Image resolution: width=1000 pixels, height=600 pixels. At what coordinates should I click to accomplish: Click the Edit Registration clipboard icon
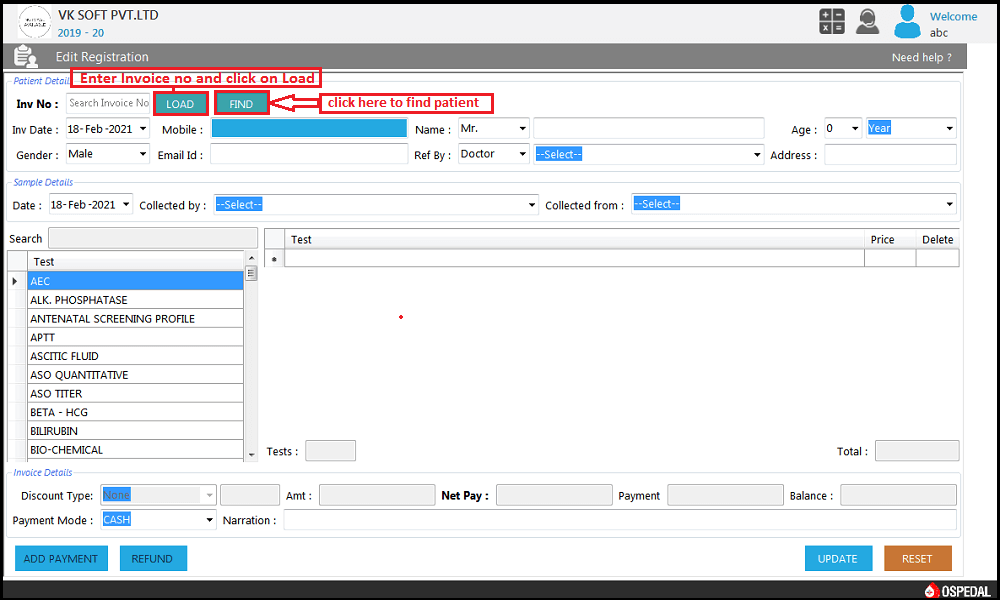(x=26, y=57)
